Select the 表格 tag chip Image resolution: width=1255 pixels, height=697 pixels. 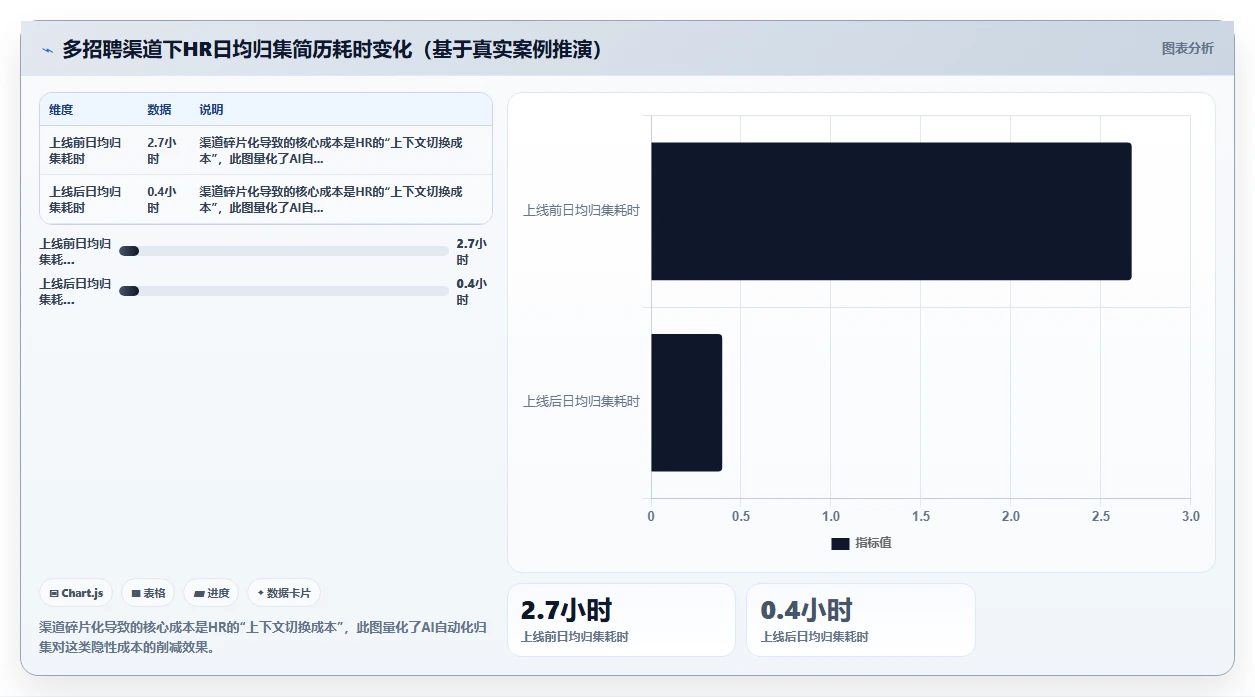(148, 593)
